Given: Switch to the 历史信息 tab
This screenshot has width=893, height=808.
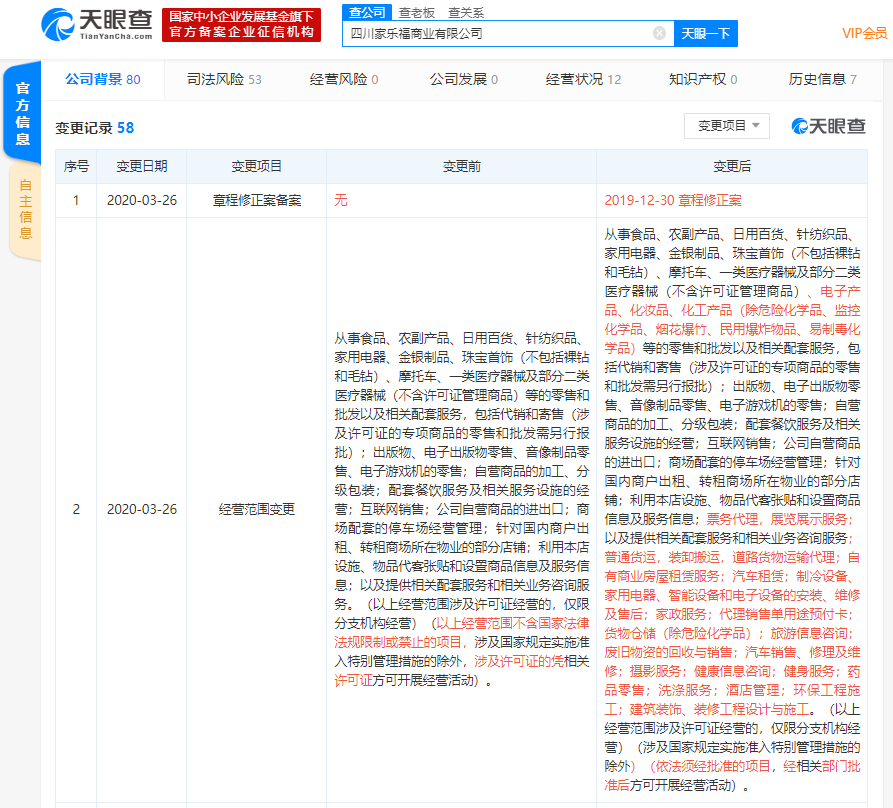Looking at the screenshot, I should [822, 79].
